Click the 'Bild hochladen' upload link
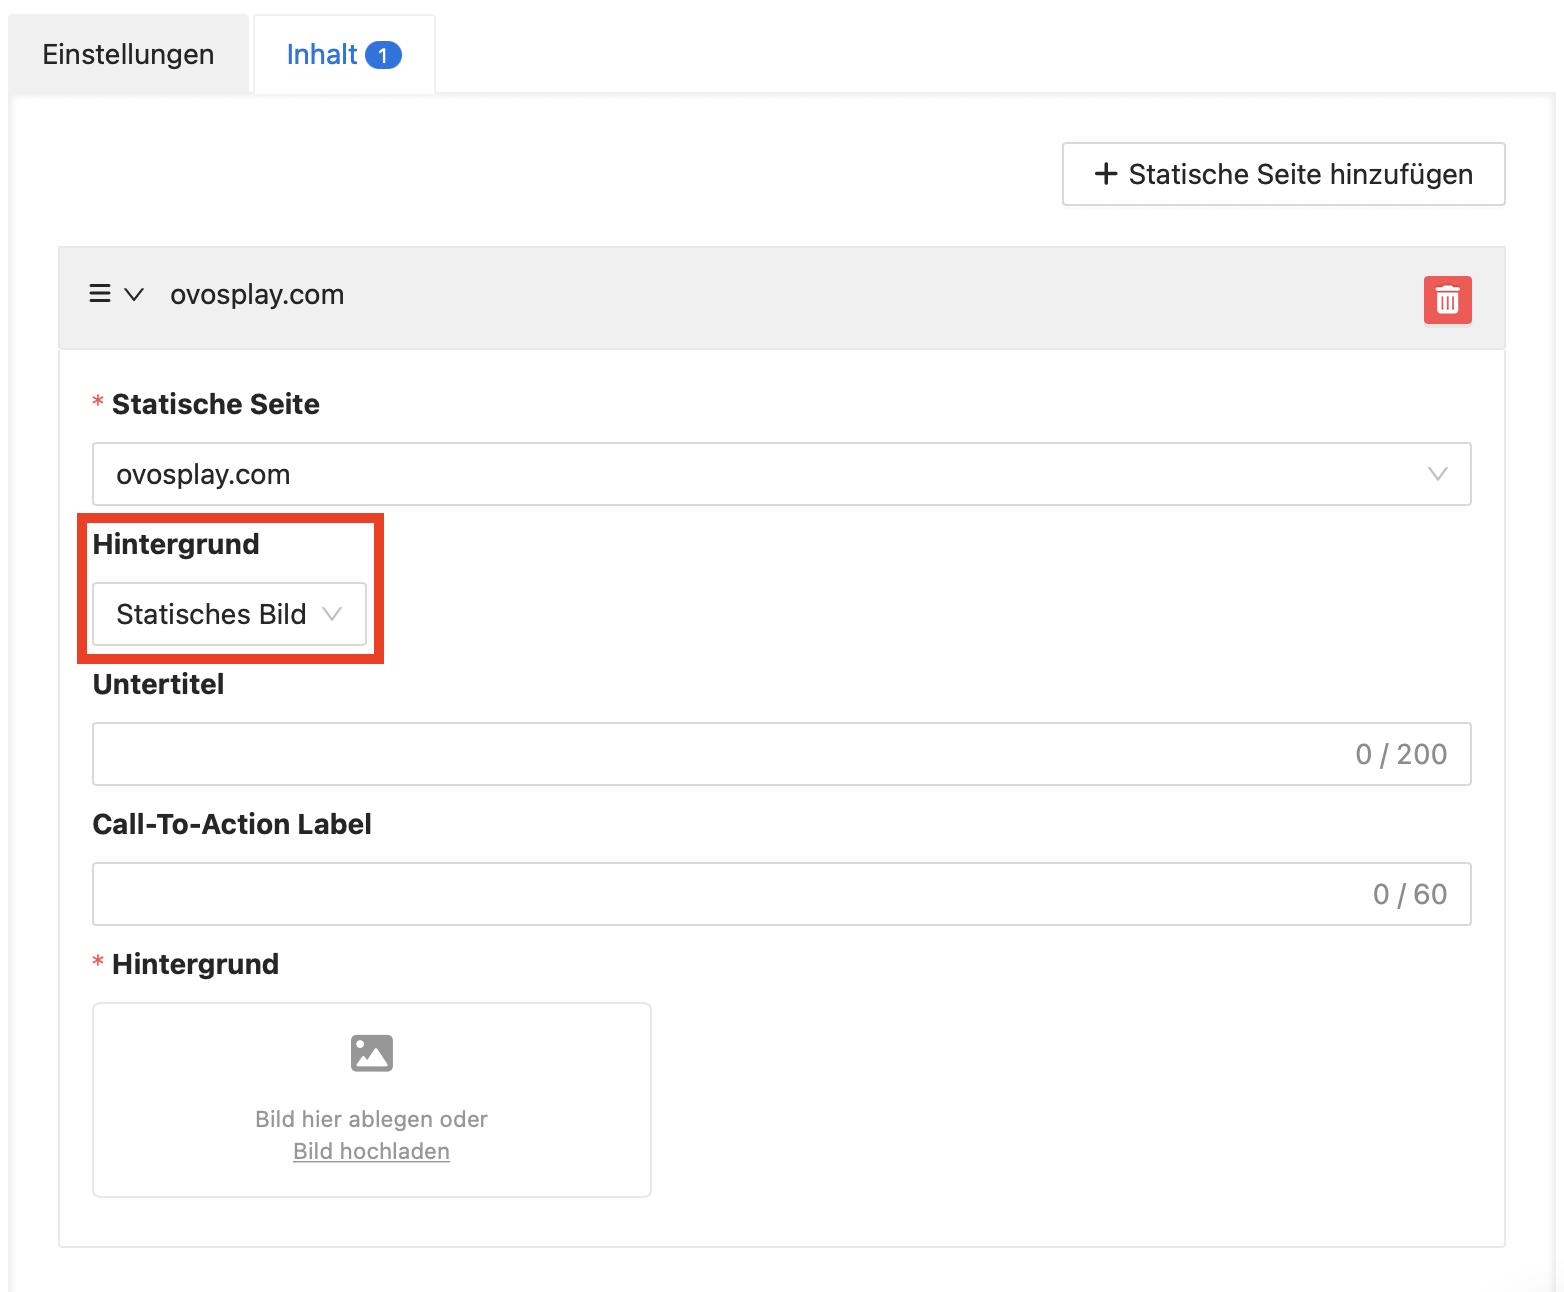1564x1292 pixels. 371,1151
